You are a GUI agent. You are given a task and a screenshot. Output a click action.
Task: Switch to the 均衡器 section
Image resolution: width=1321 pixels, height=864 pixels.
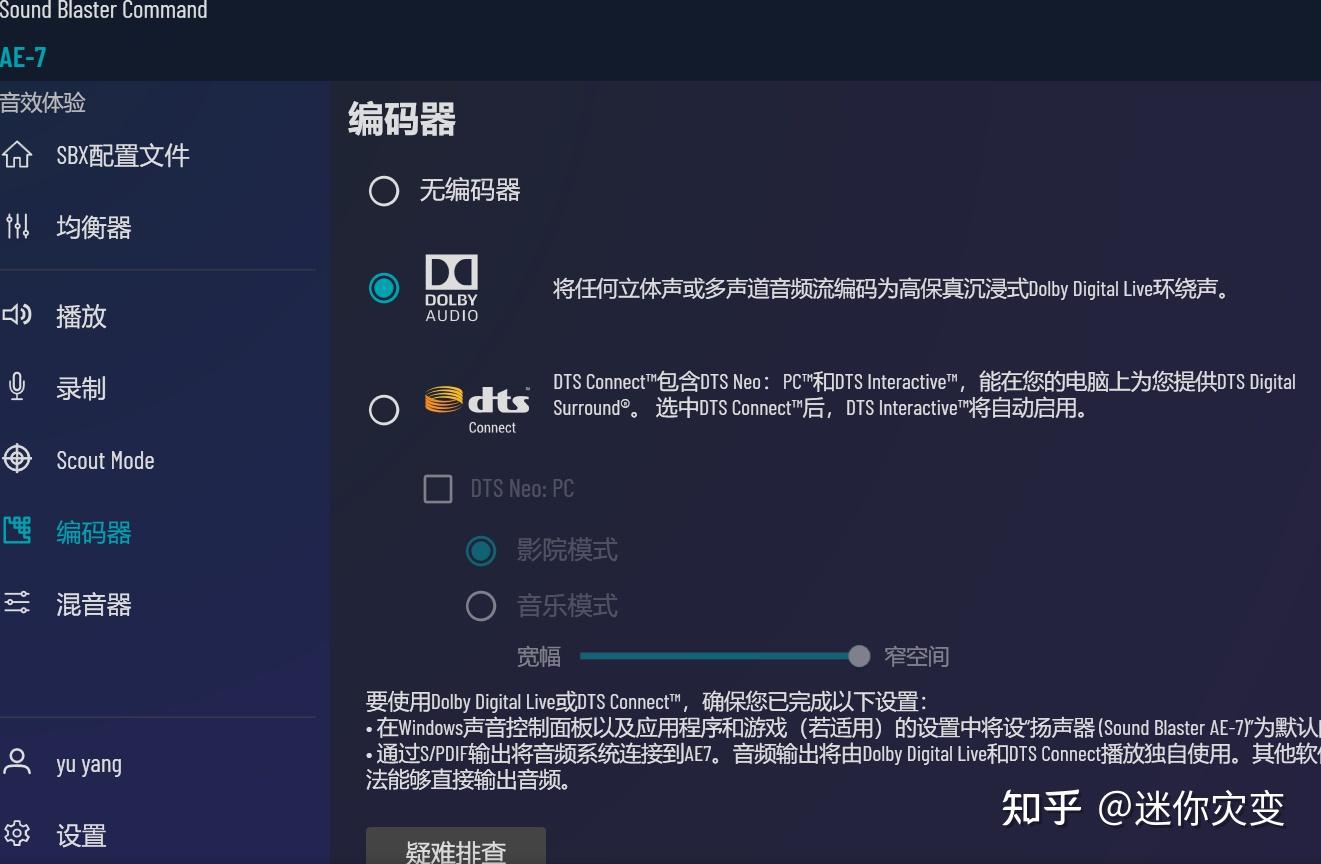point(93,227)
